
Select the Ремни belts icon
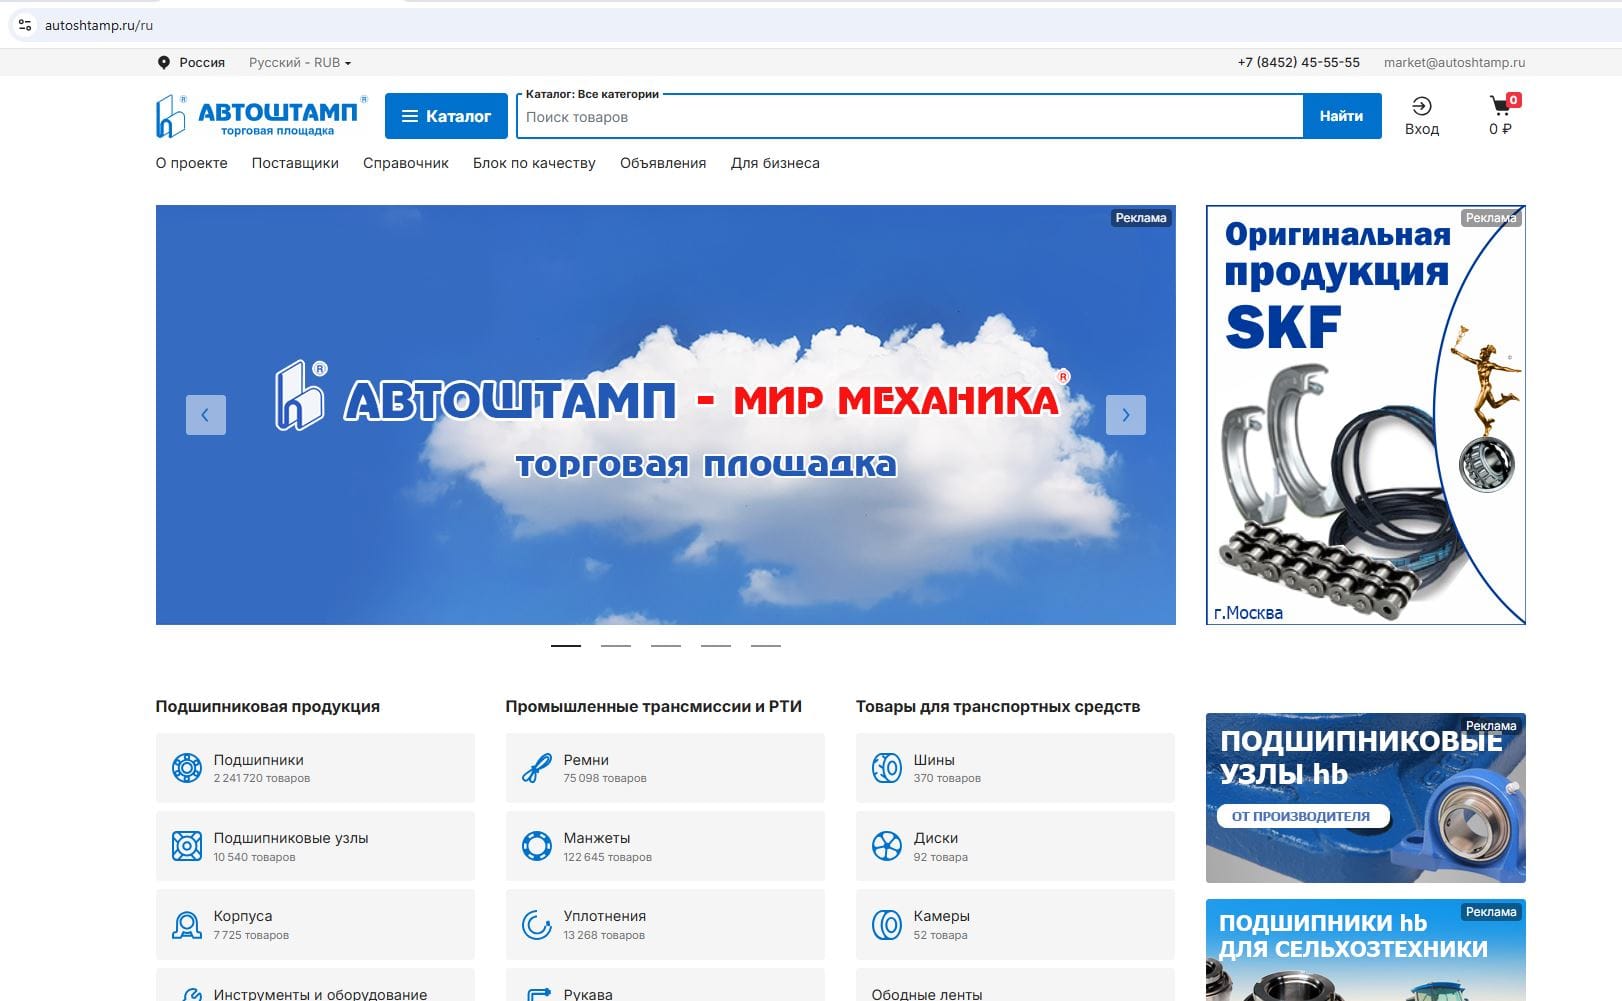(535, 765)
